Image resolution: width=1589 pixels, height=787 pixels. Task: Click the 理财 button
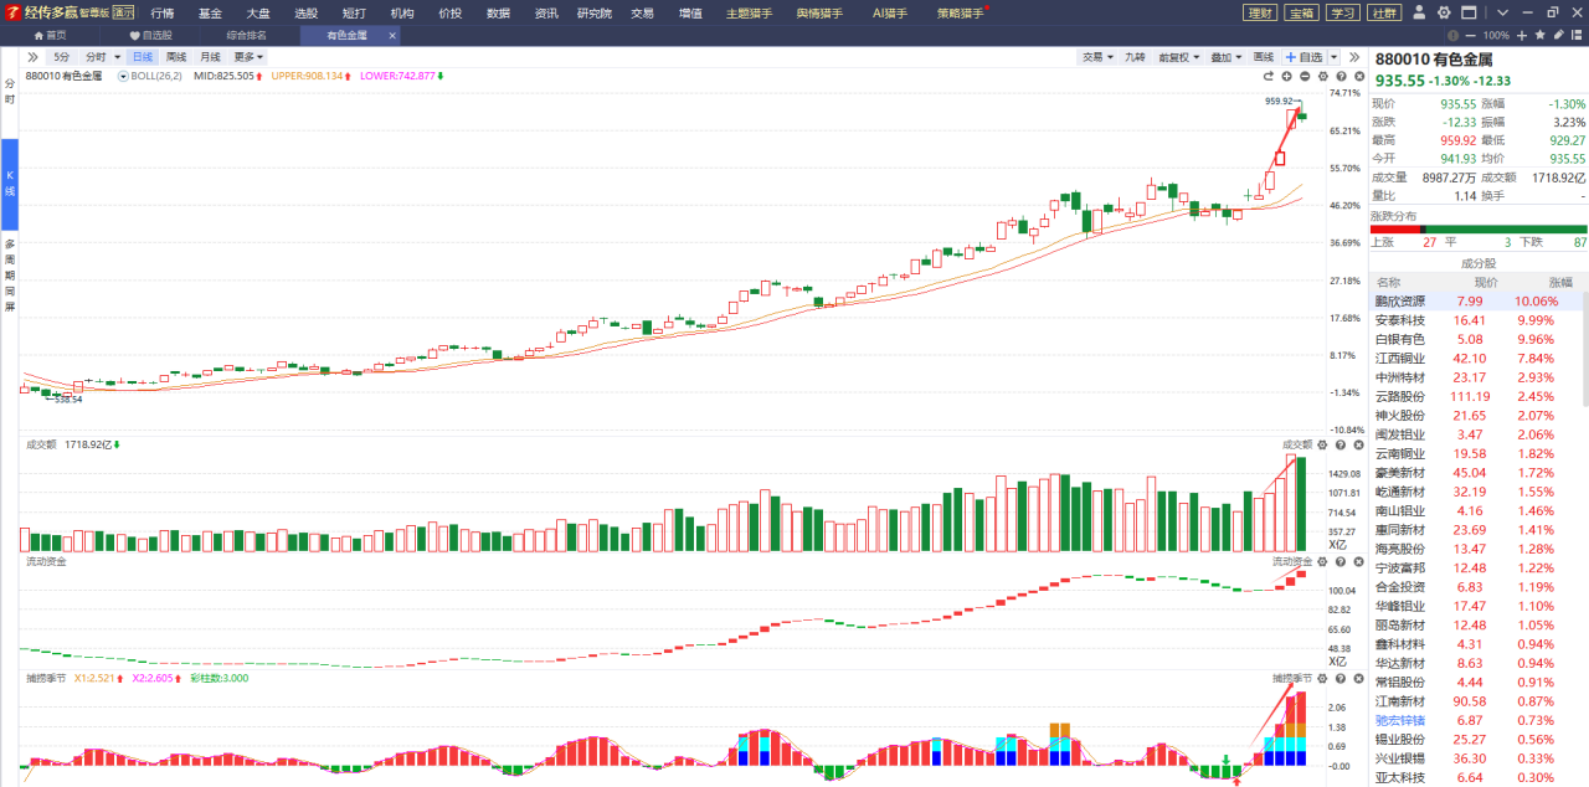(x=1260, y=13)
